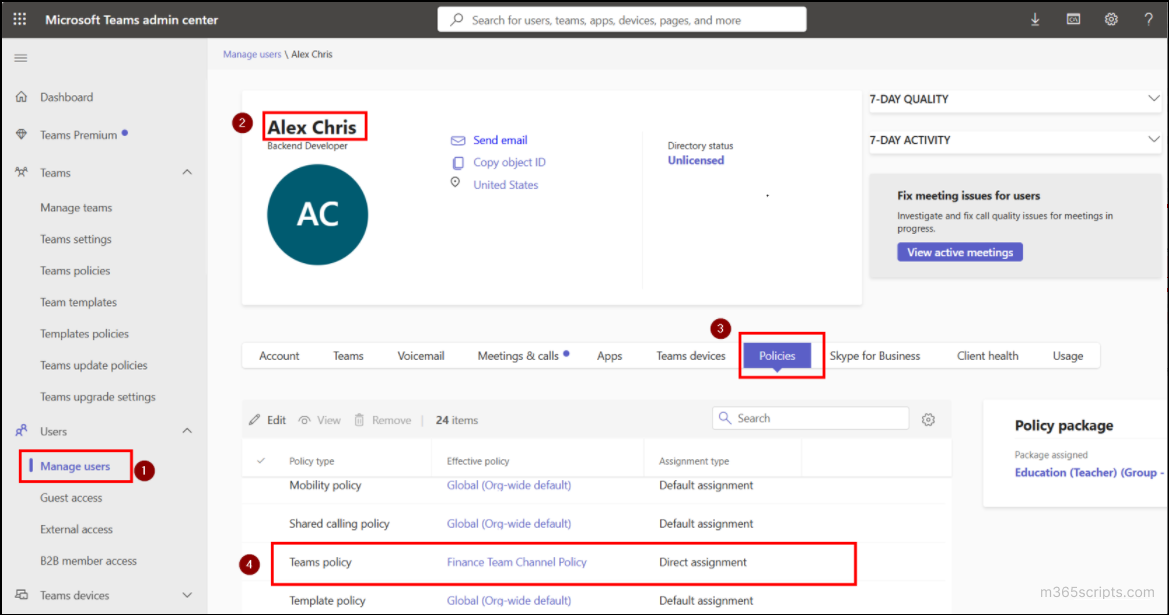Screen dimensions: 1169x615
Task: Expand the Teams devices section chevron
Action: click(x=187, y=595)
